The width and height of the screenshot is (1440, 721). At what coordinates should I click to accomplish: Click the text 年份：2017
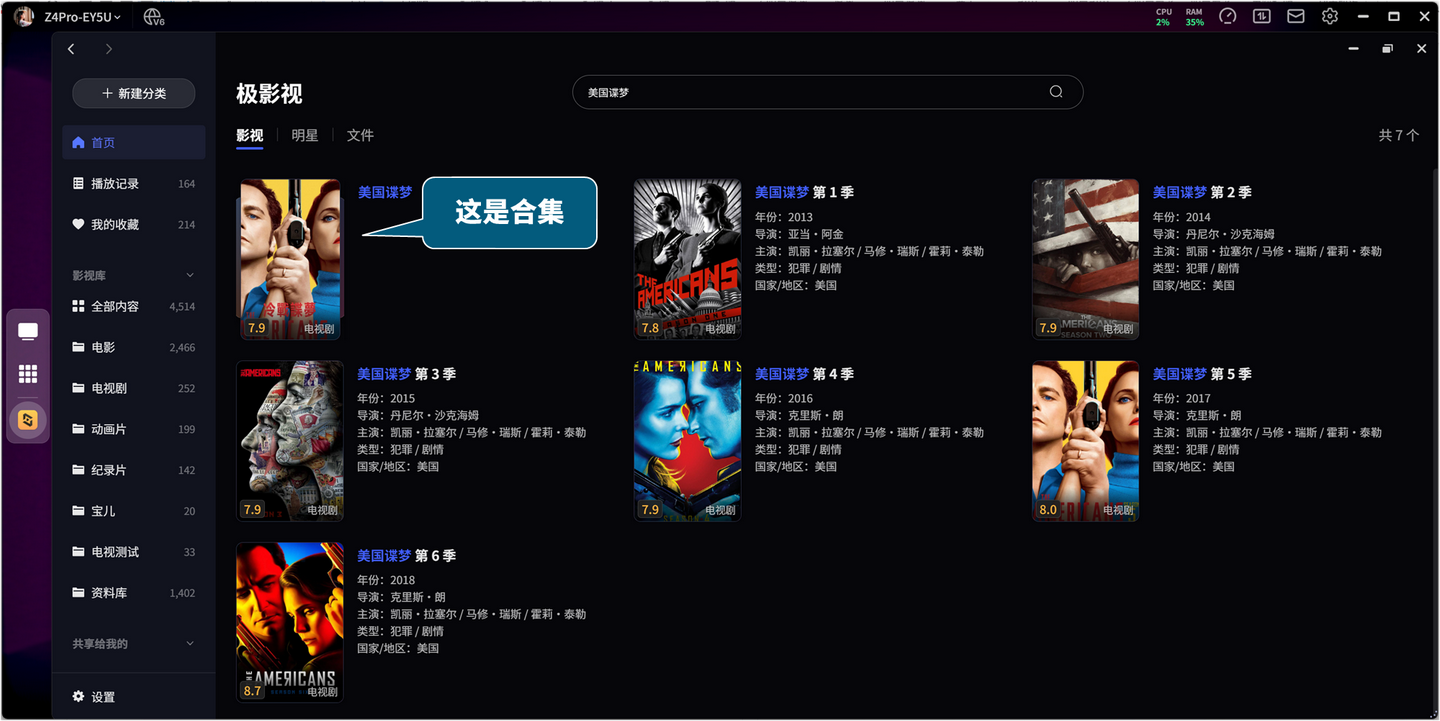(x=1182, y=399)
